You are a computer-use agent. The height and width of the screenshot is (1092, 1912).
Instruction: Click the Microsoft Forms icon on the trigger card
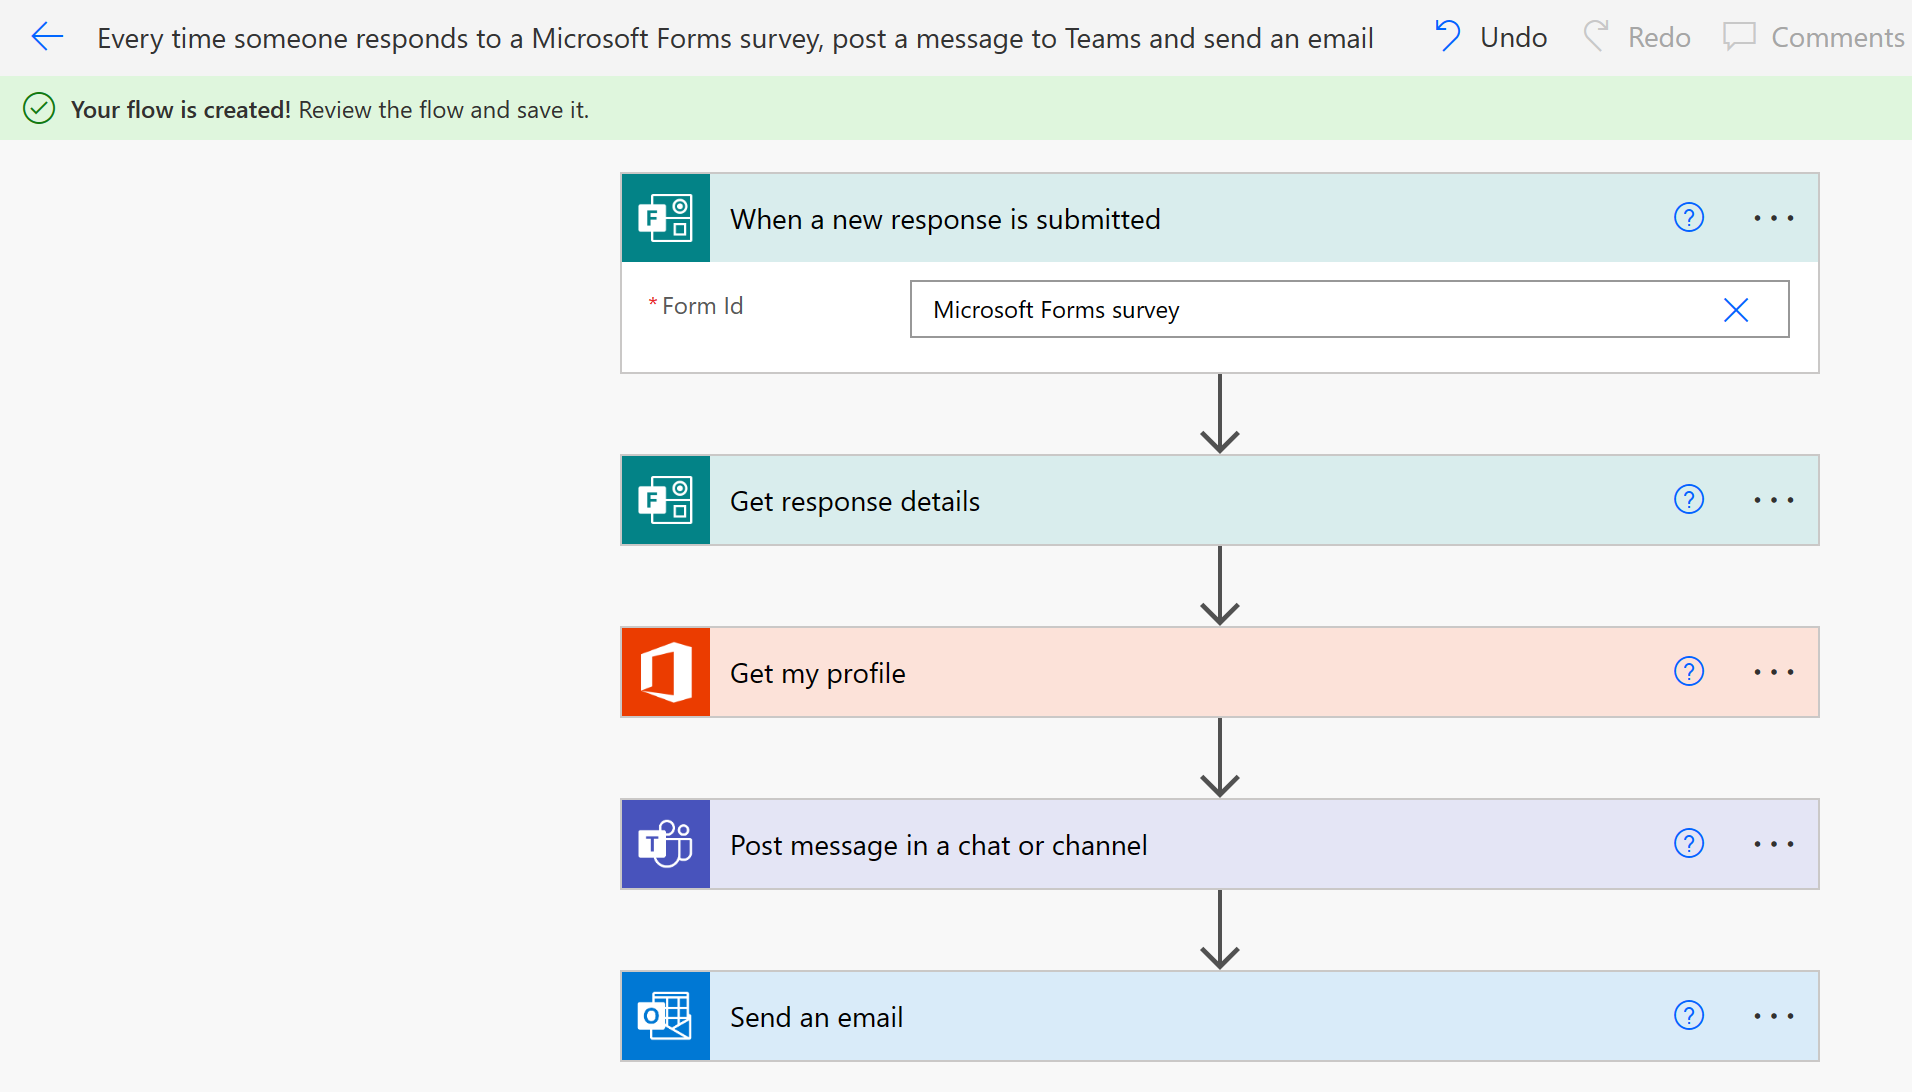coord(665,218)
